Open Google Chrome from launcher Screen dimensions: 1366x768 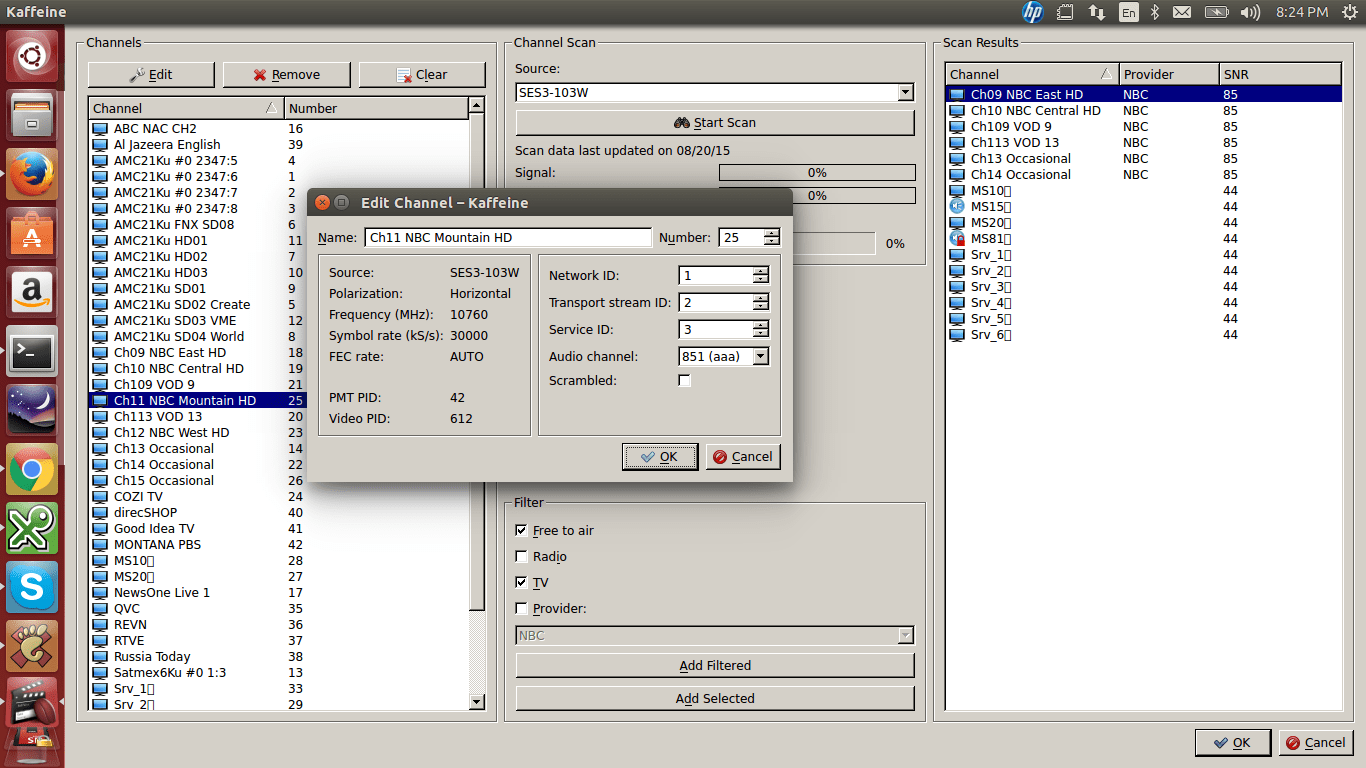(x=32, y=469)
